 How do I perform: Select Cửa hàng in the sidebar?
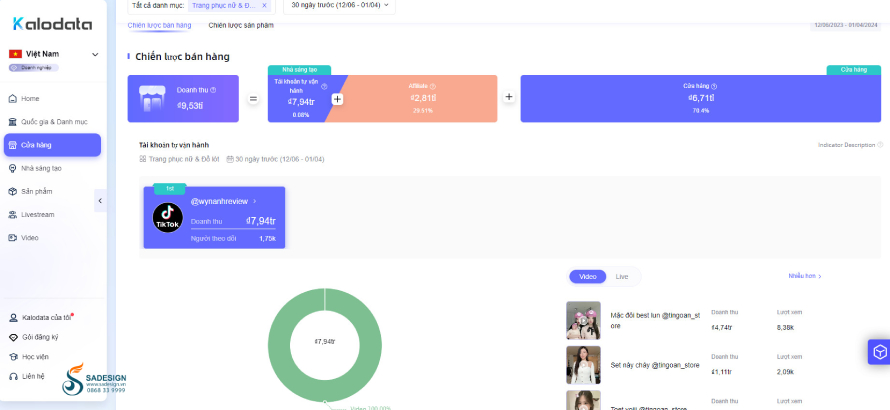click(52, 145)
